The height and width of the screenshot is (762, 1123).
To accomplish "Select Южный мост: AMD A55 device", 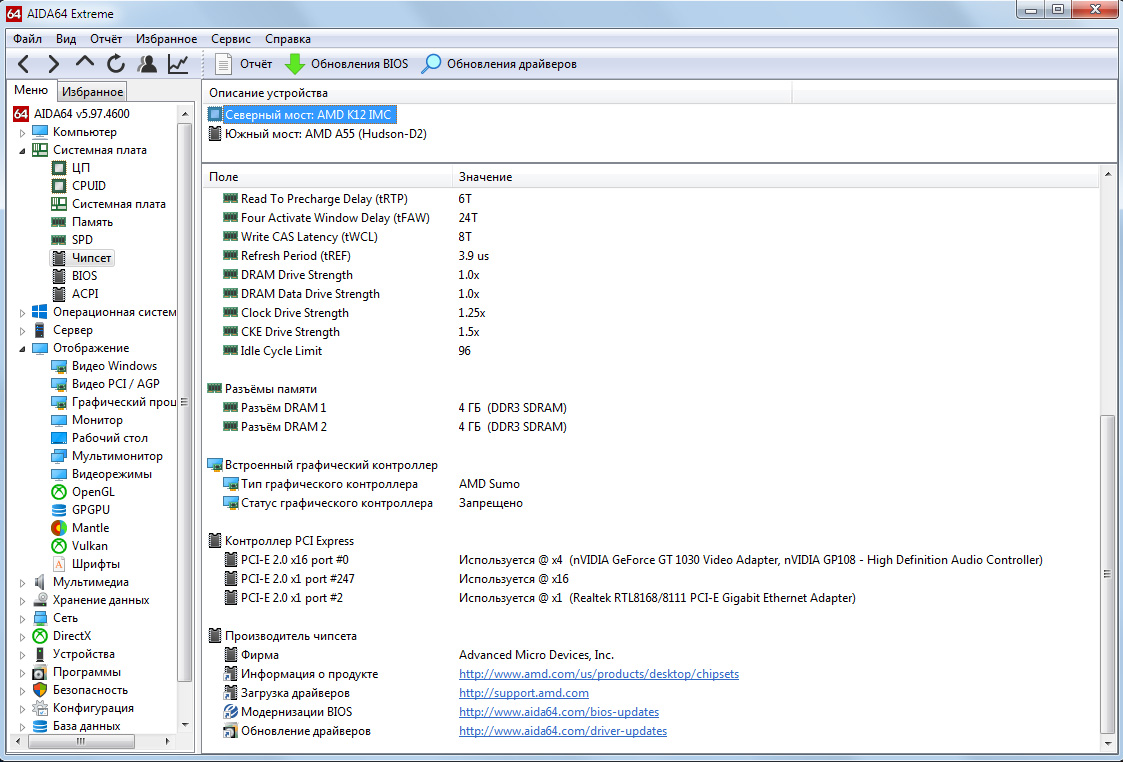I will click(x=317, y=134).
